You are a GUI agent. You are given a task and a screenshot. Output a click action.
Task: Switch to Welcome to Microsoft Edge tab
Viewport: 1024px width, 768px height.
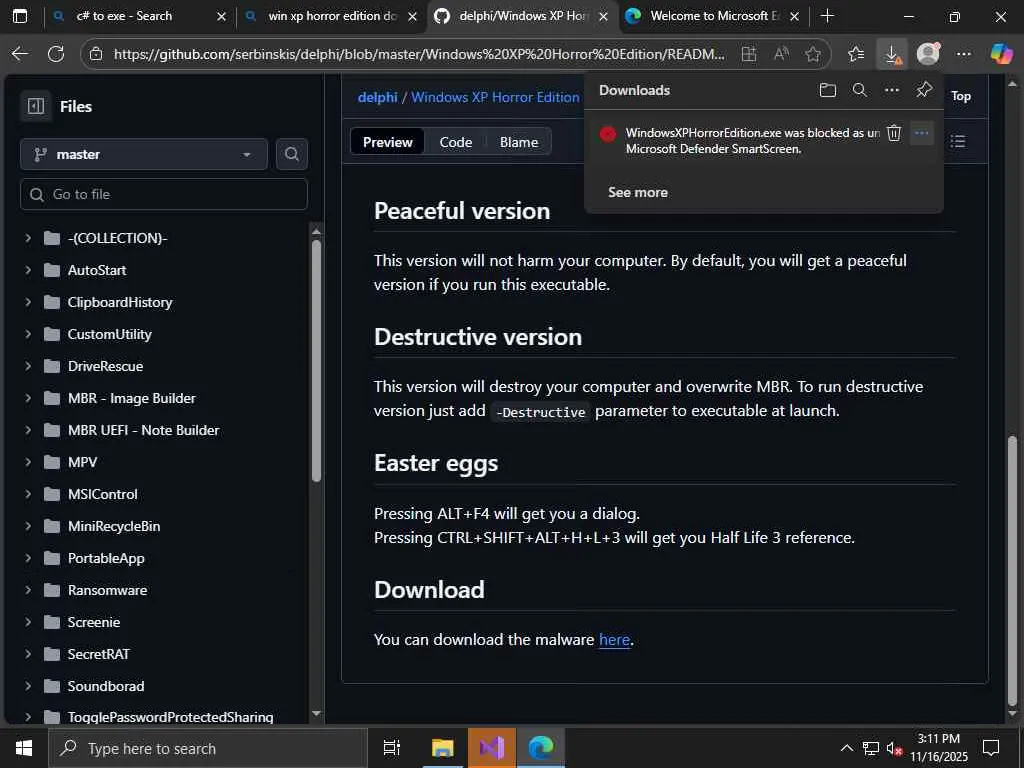click(714, 16)
